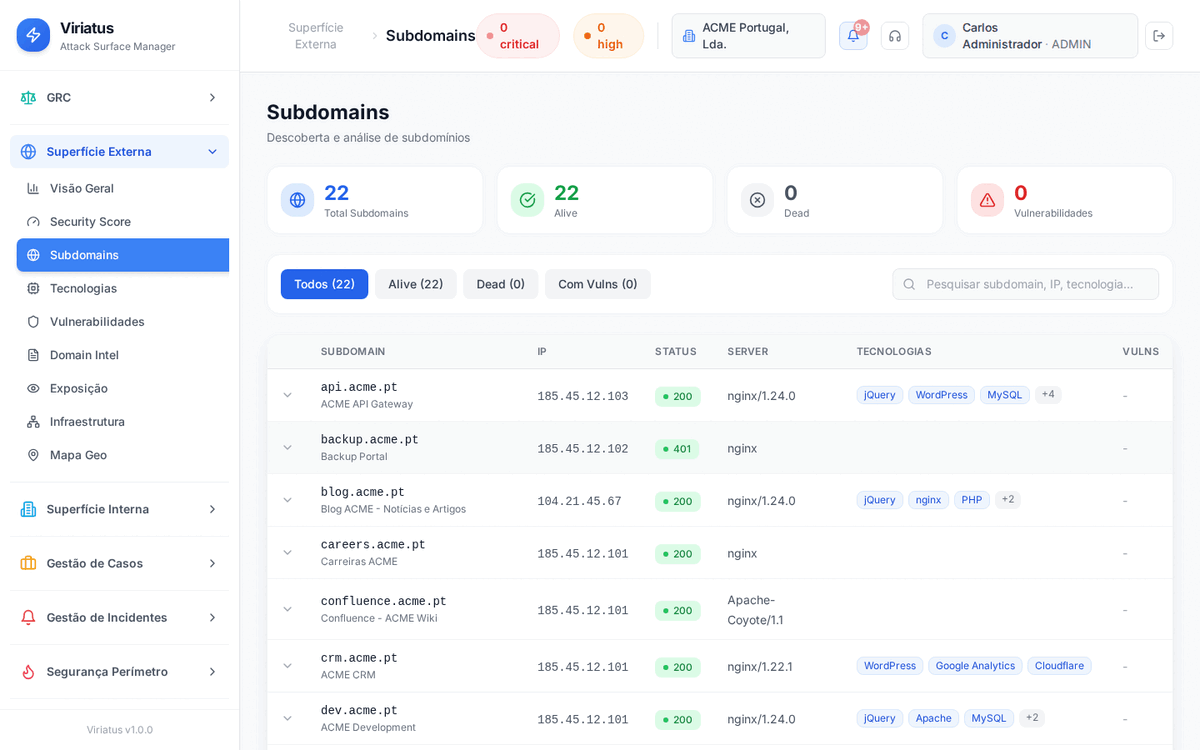Click the Superfície Externa breadcrumb link

tap(315, 36)
